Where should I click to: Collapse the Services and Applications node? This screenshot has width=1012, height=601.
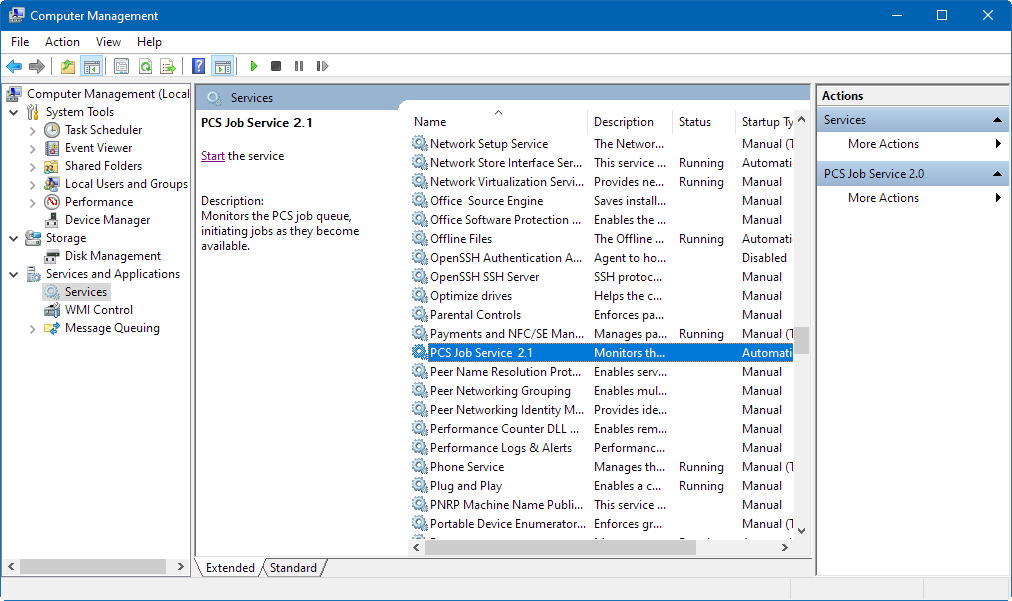click(14, 274)
